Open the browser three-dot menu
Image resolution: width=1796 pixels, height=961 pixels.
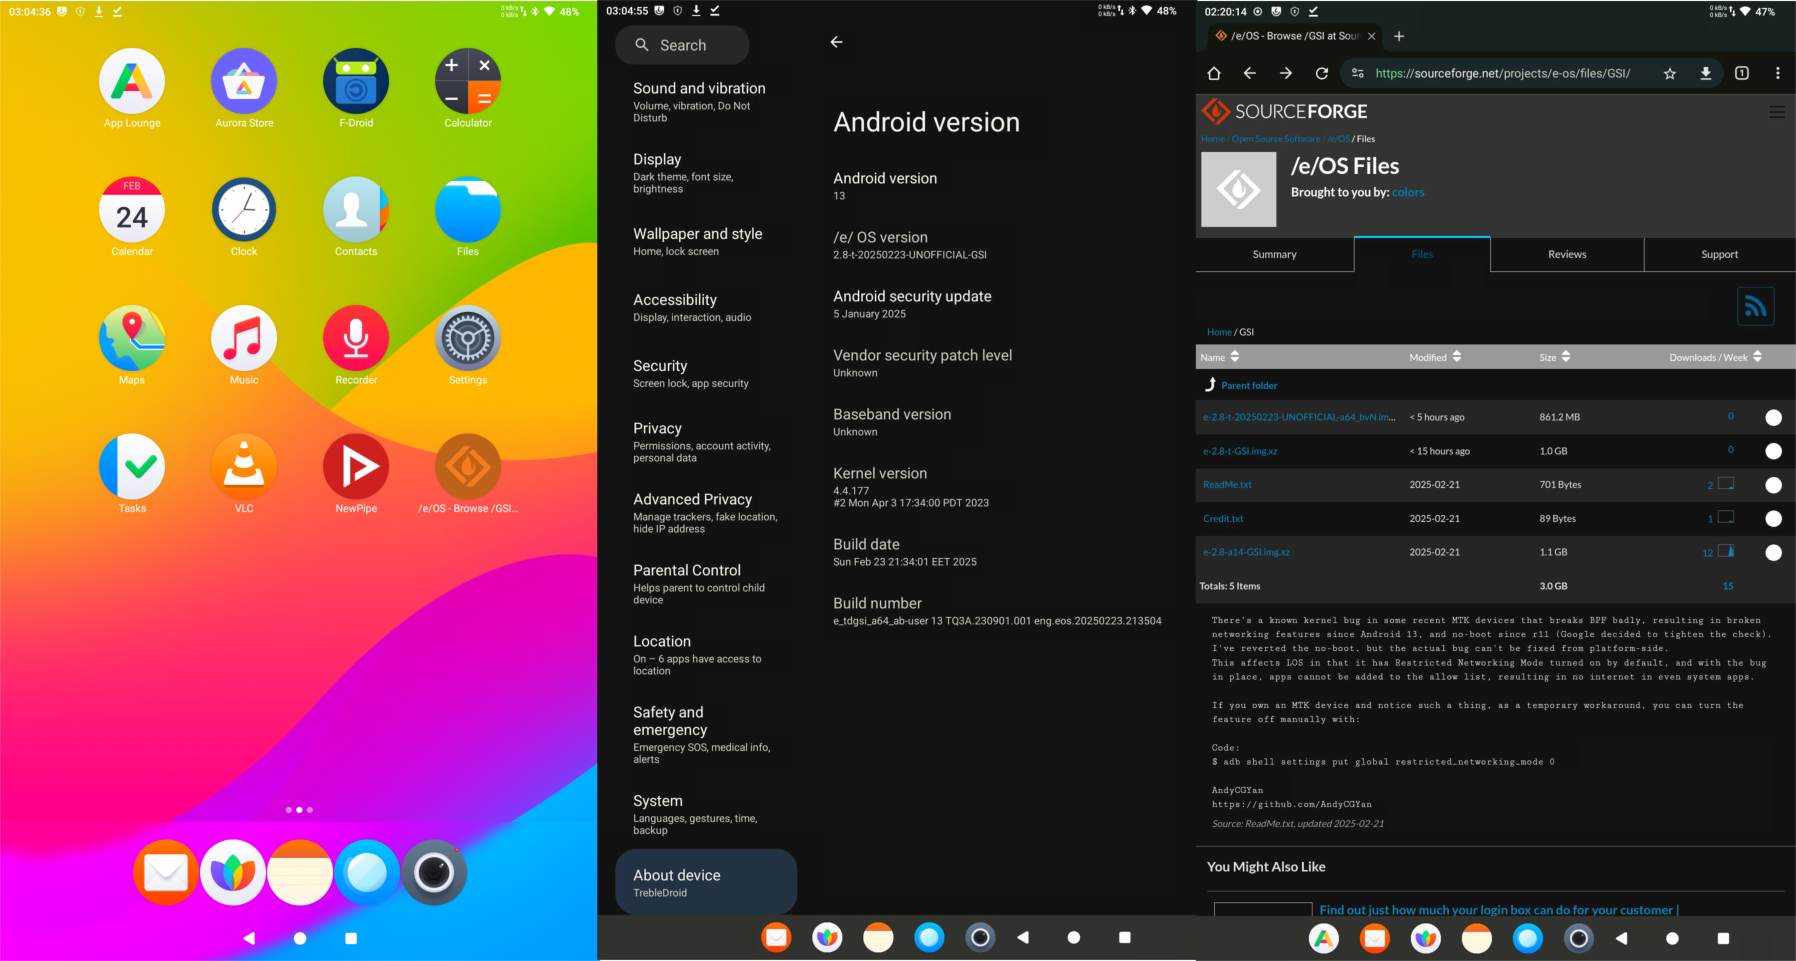tap(1778, 73)
